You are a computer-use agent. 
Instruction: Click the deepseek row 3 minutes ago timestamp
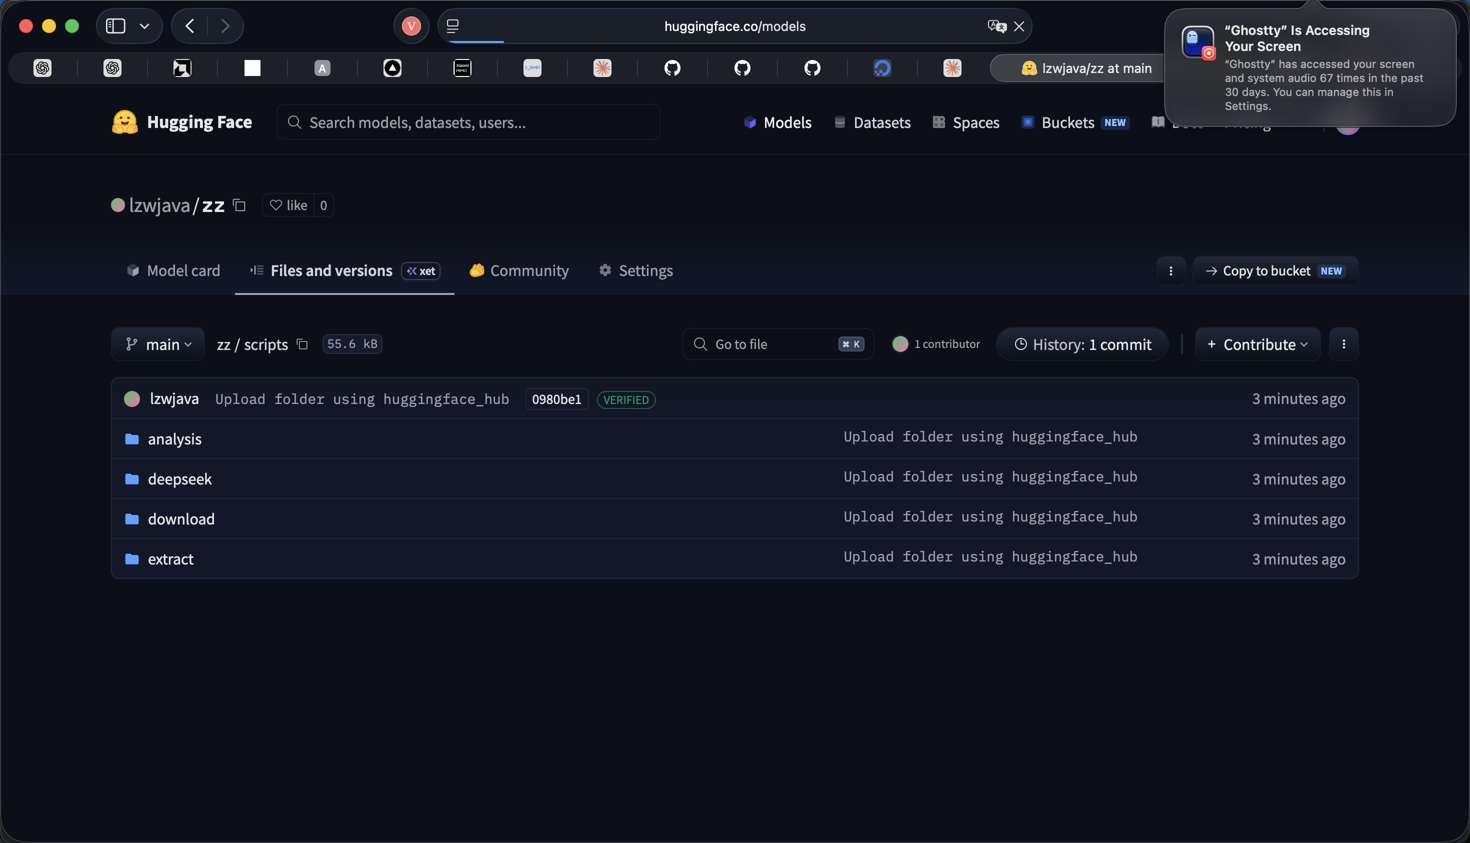click(x=1298, y=479)
